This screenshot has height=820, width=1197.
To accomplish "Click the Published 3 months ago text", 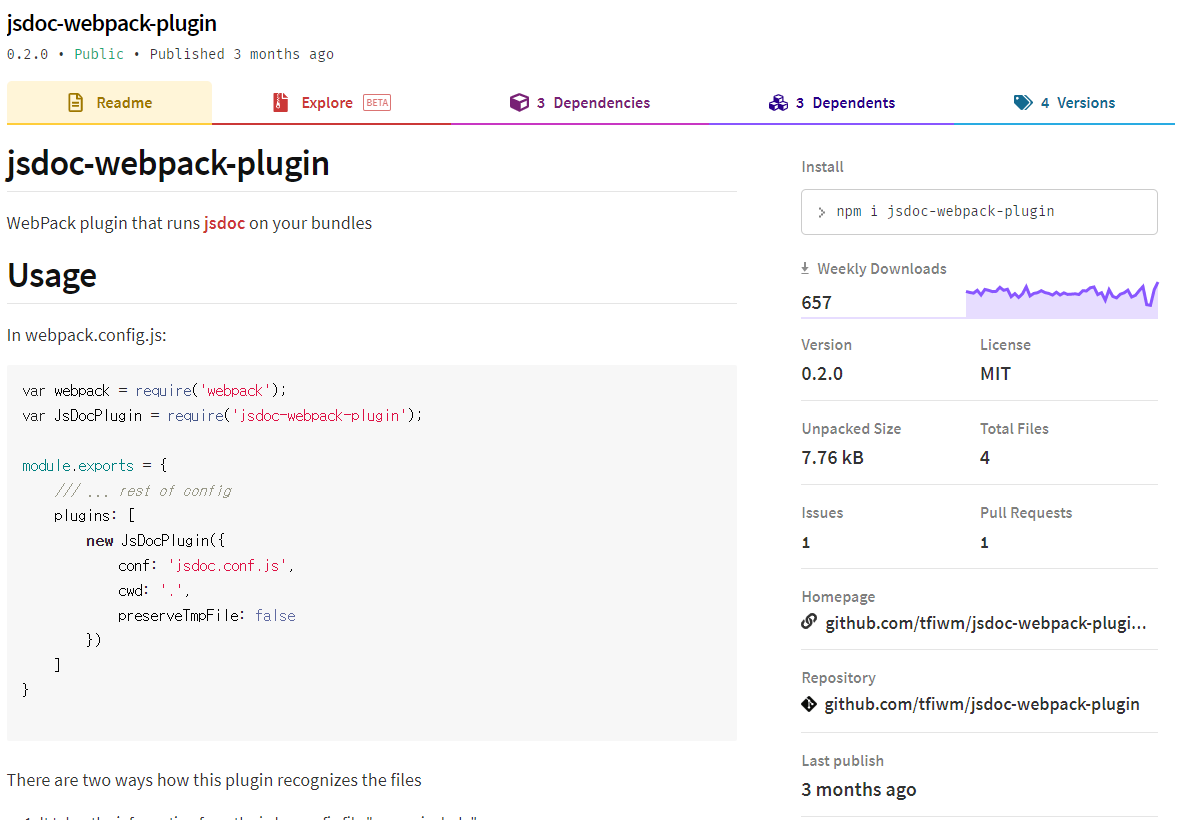I will (x=241, y=54).
